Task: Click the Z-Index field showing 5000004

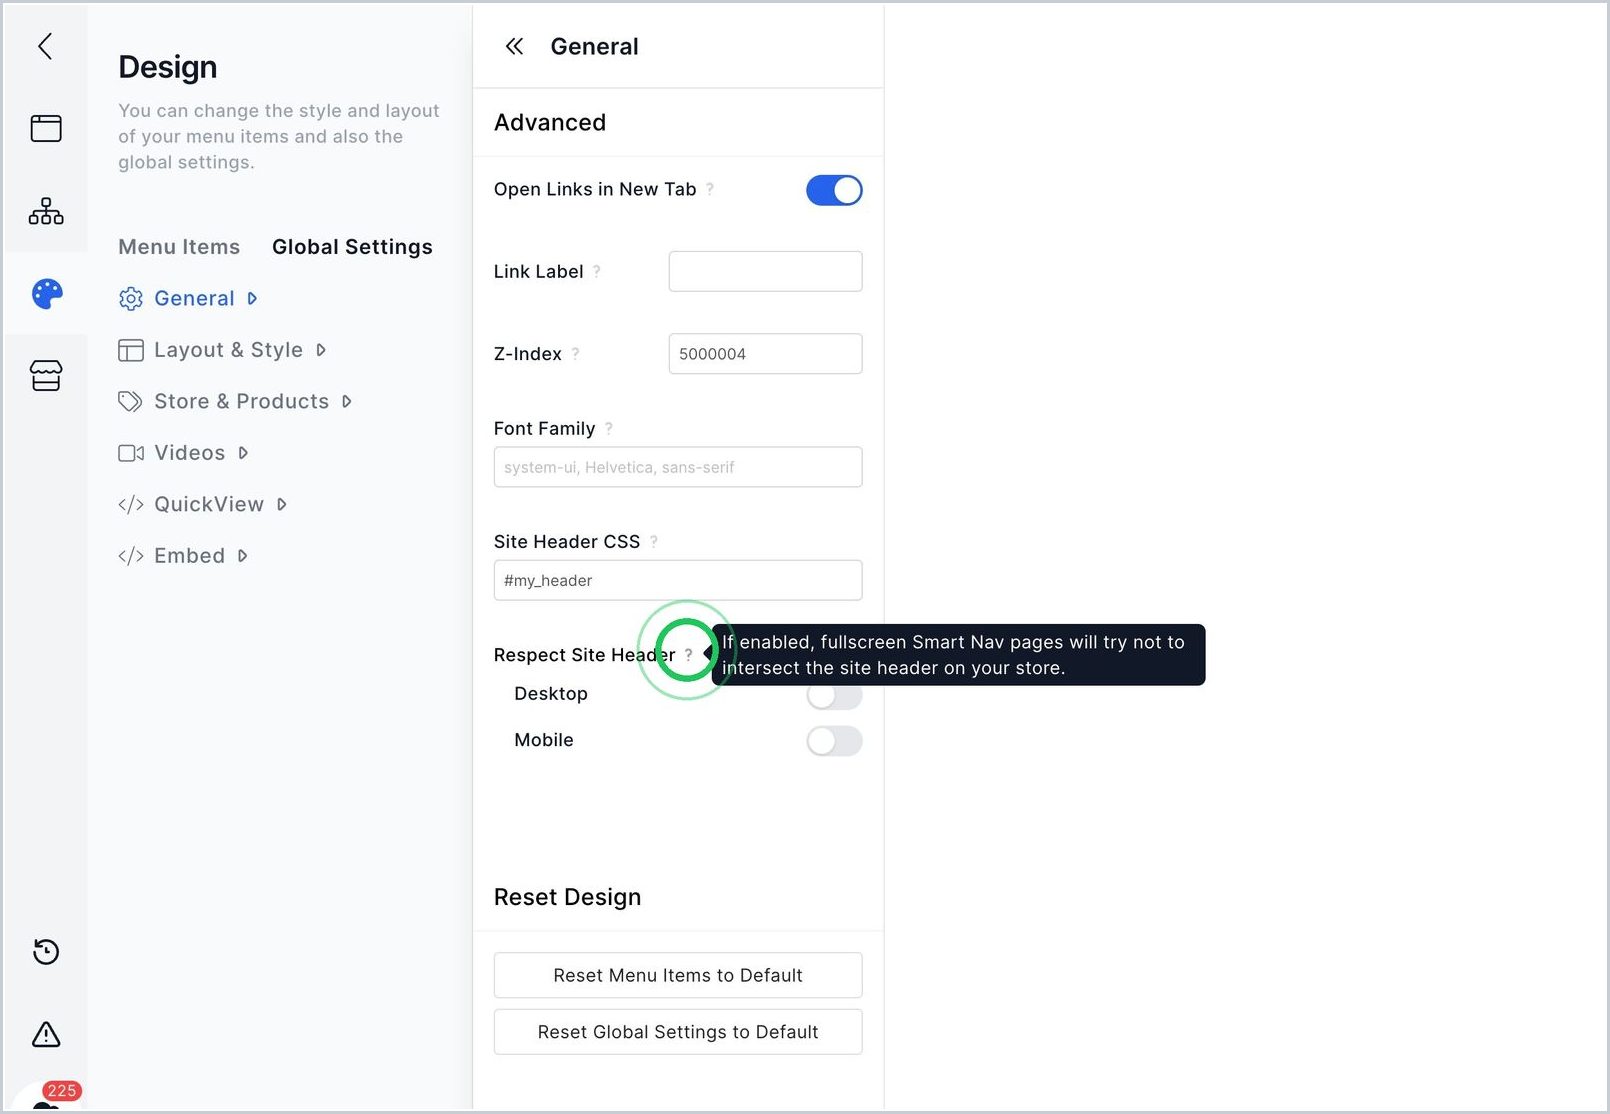Action: (765, 354)
